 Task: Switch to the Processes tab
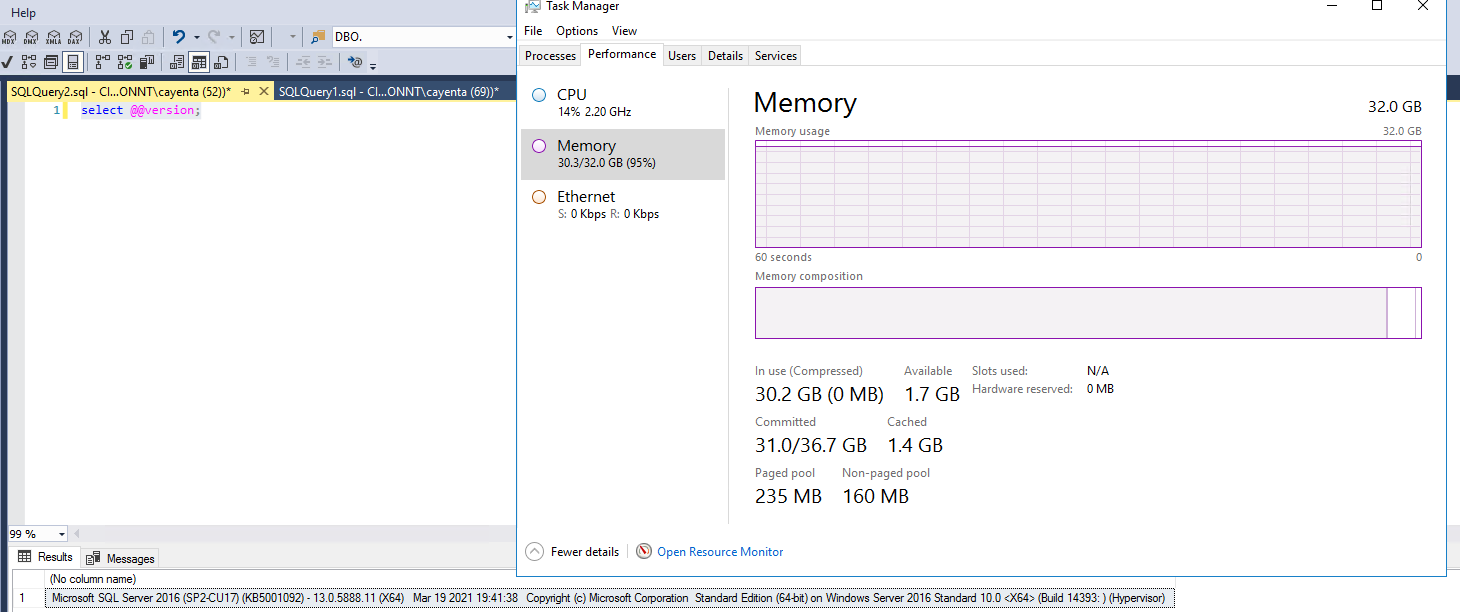(x=549, y=55)
